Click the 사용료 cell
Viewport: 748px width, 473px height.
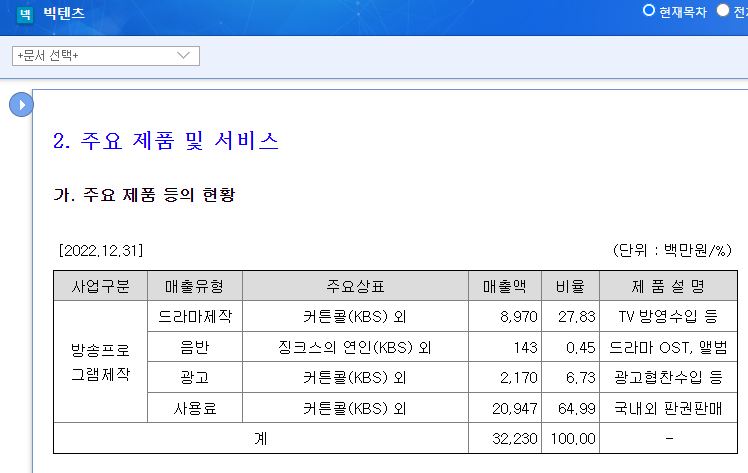point(195,408)
